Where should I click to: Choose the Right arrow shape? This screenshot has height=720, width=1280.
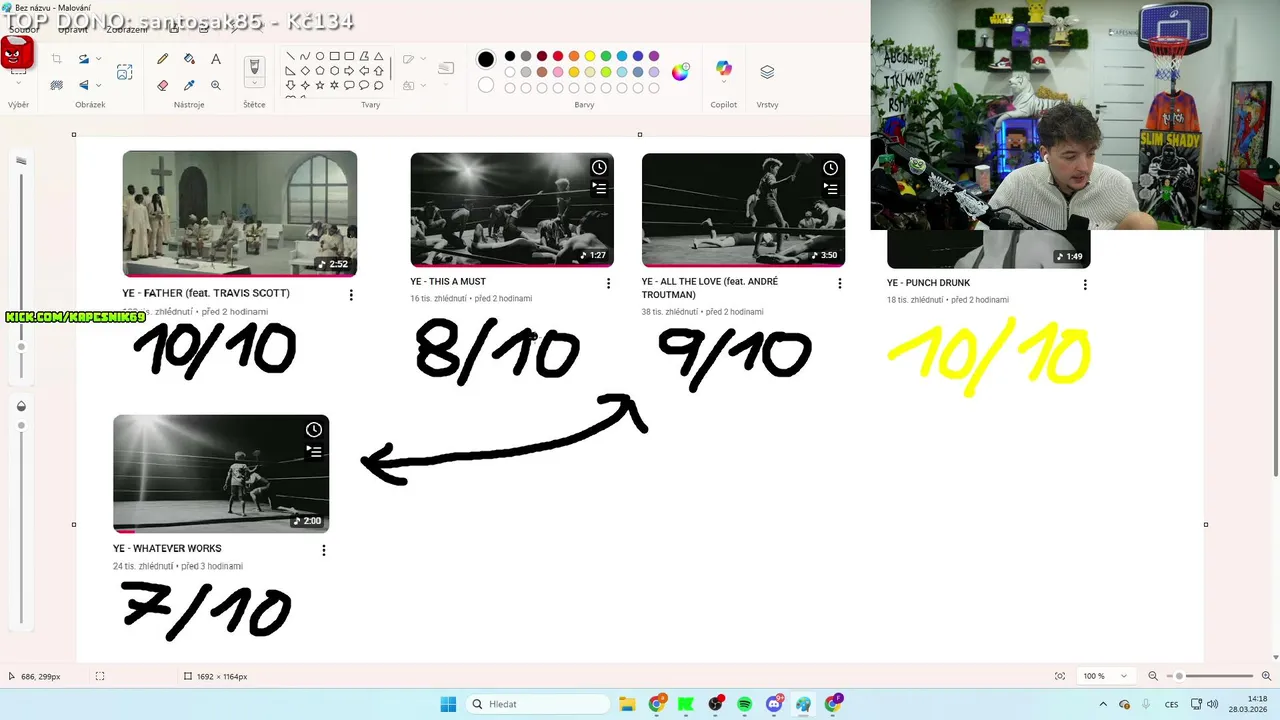click(349, 71)
